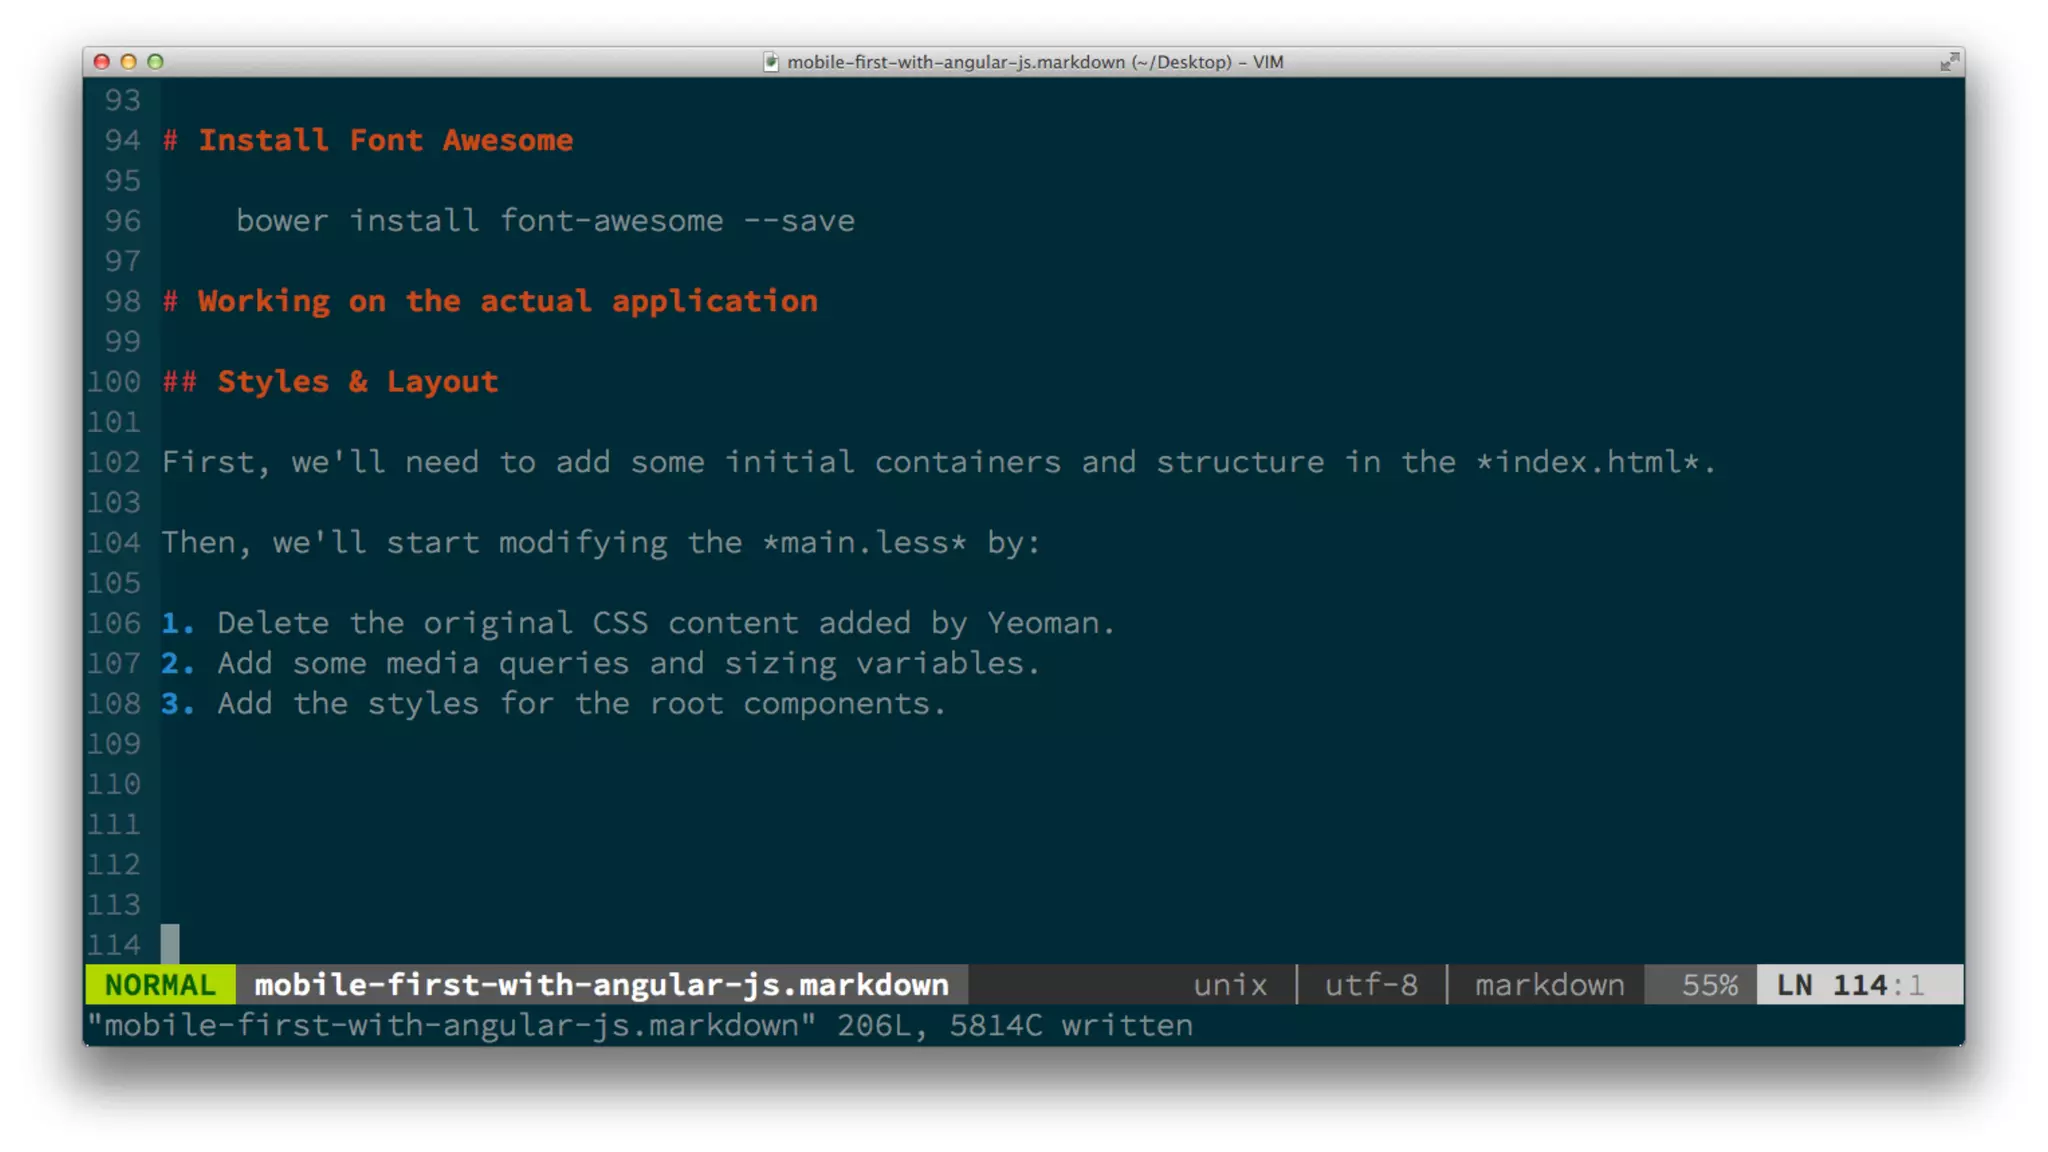Click the 'bower install font-awesome --save' line

545,221
